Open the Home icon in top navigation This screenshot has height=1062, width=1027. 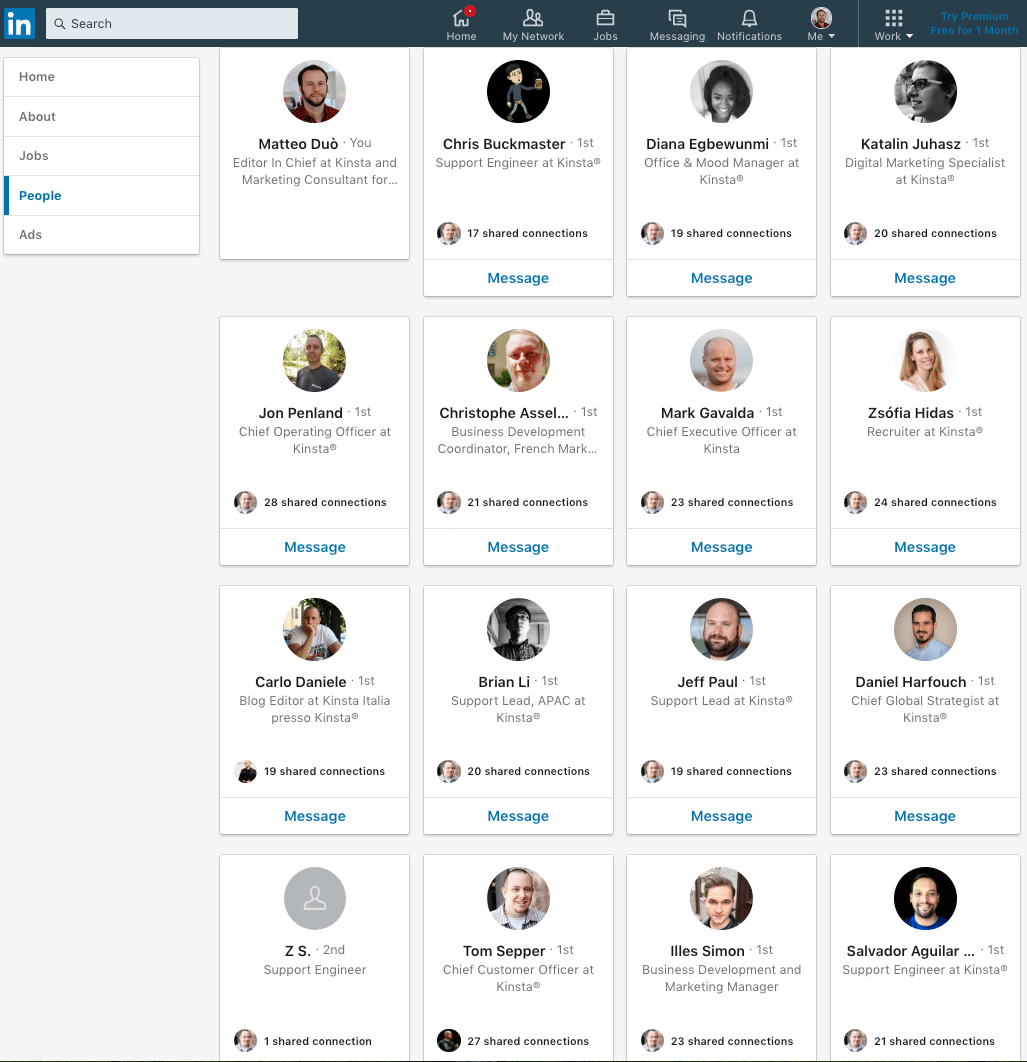click(461, 17)
